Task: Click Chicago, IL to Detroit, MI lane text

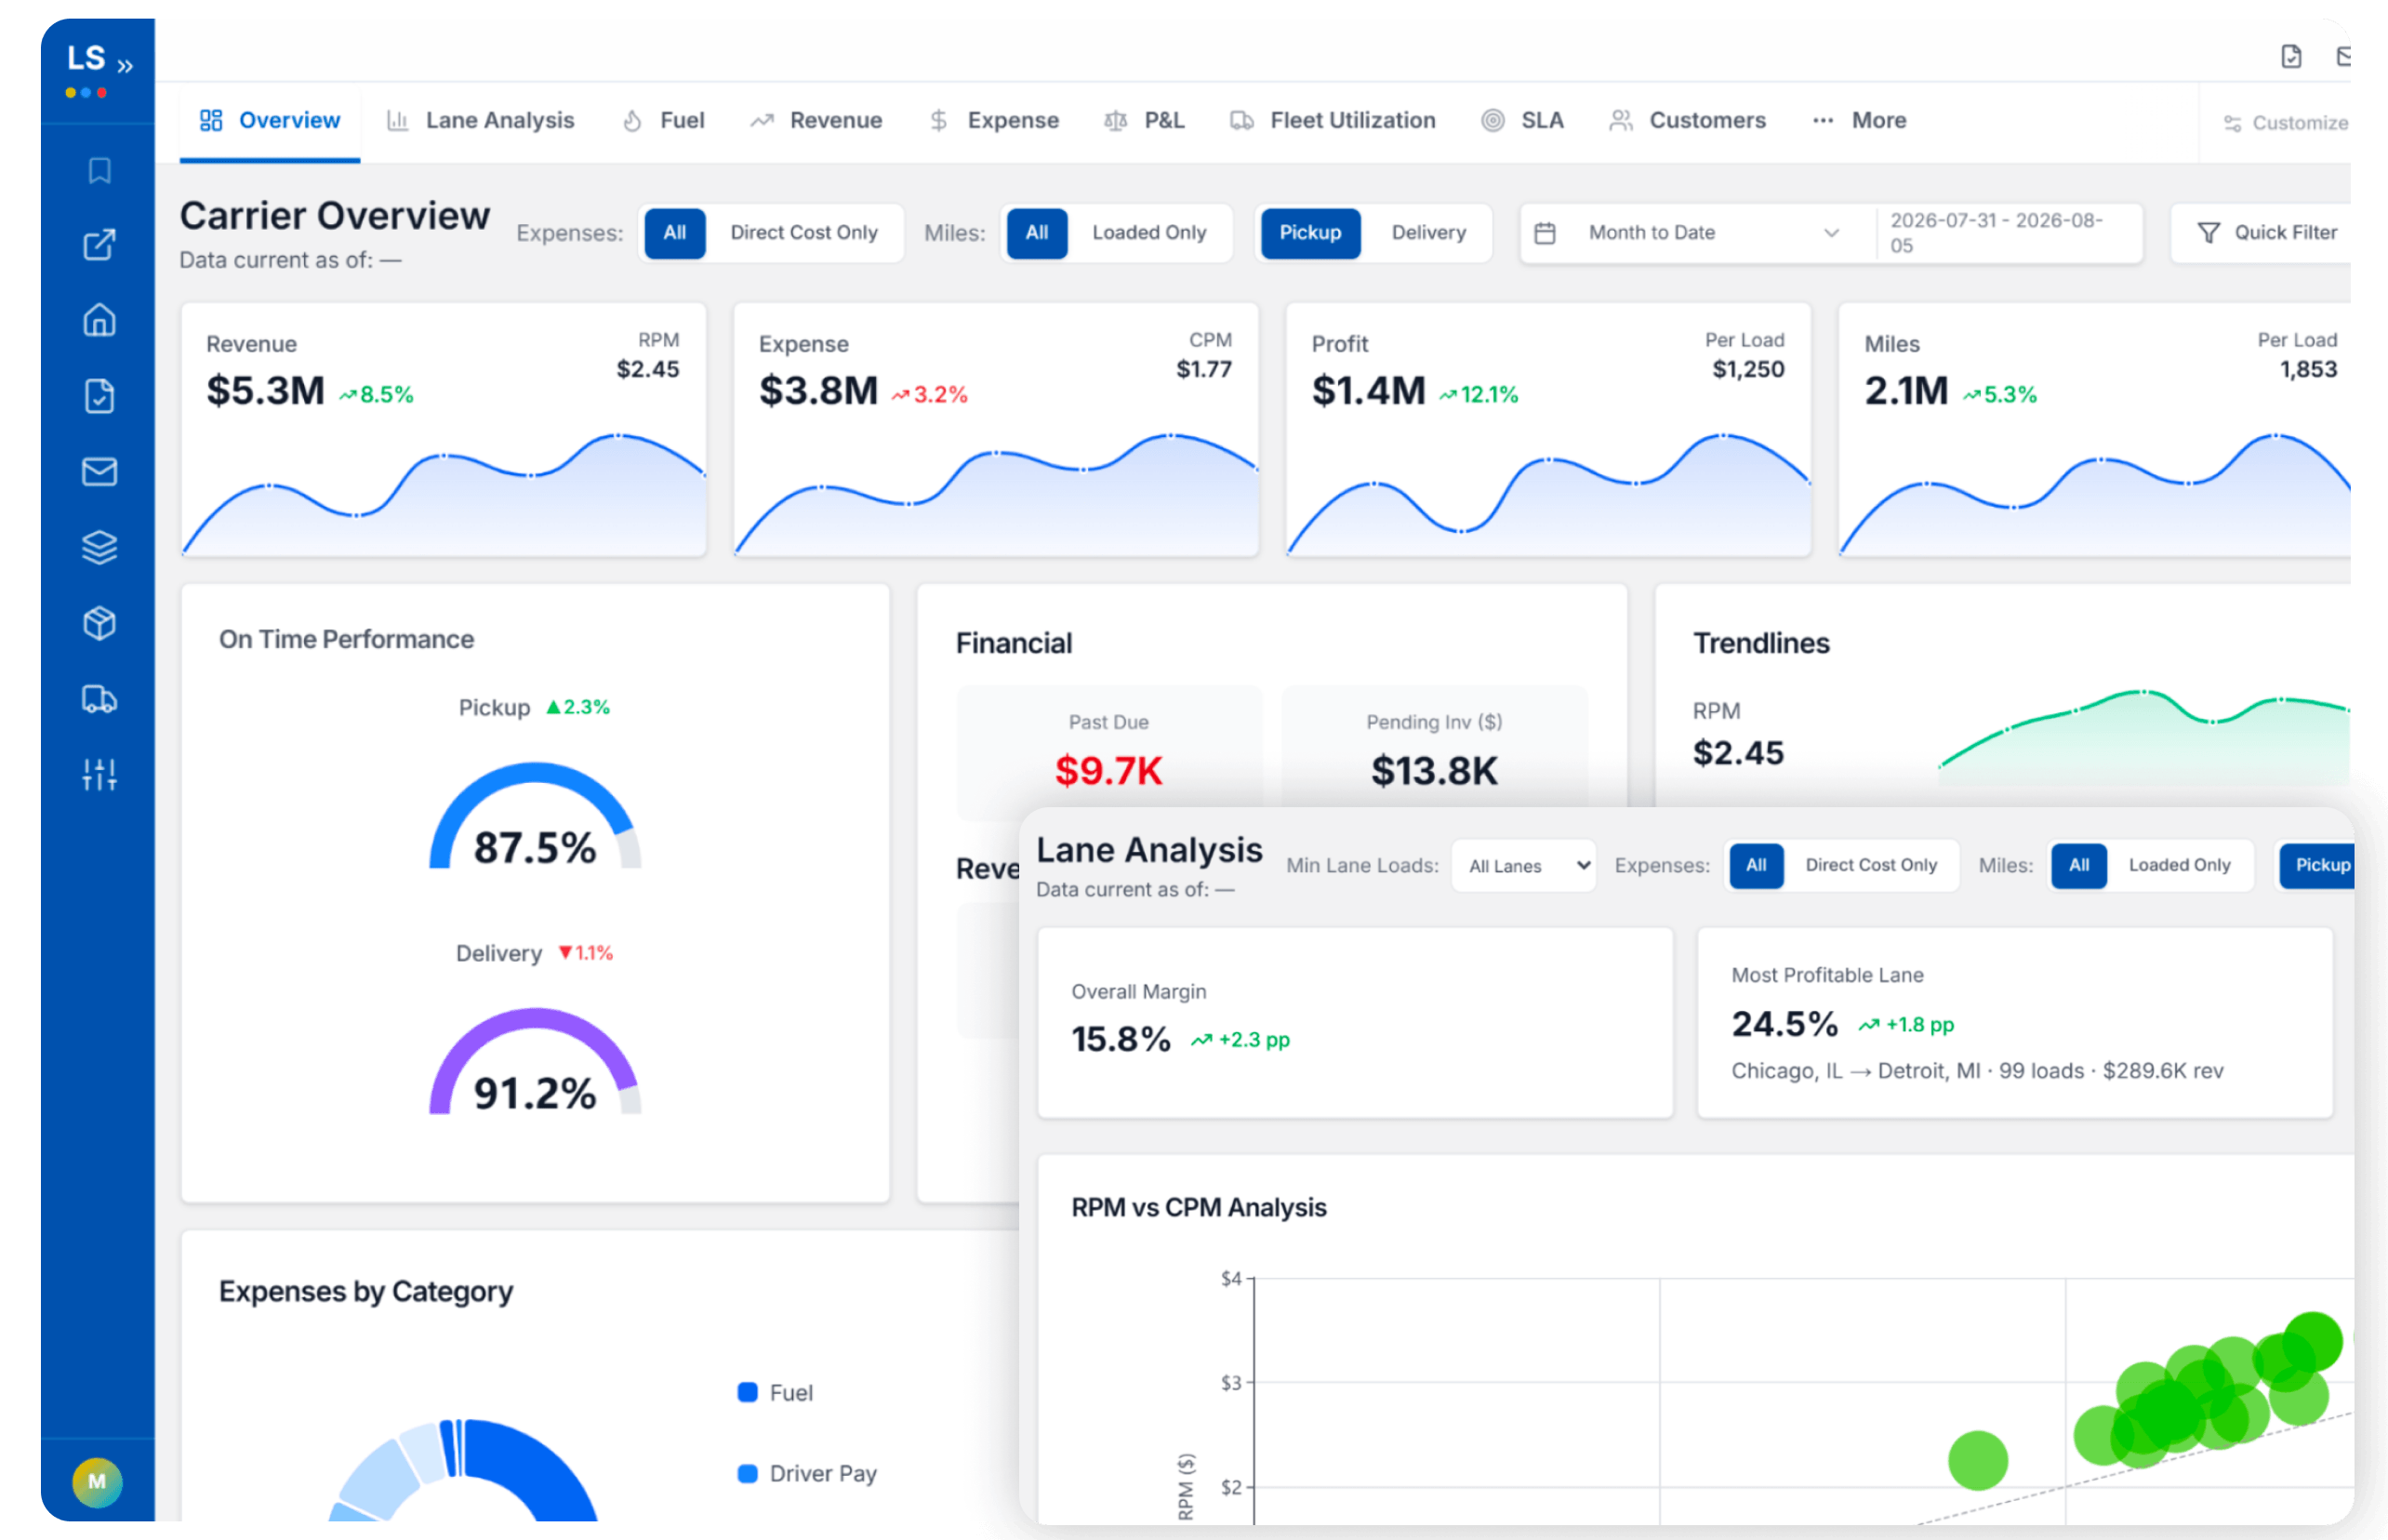Action: click(x=1856, y=1071)
